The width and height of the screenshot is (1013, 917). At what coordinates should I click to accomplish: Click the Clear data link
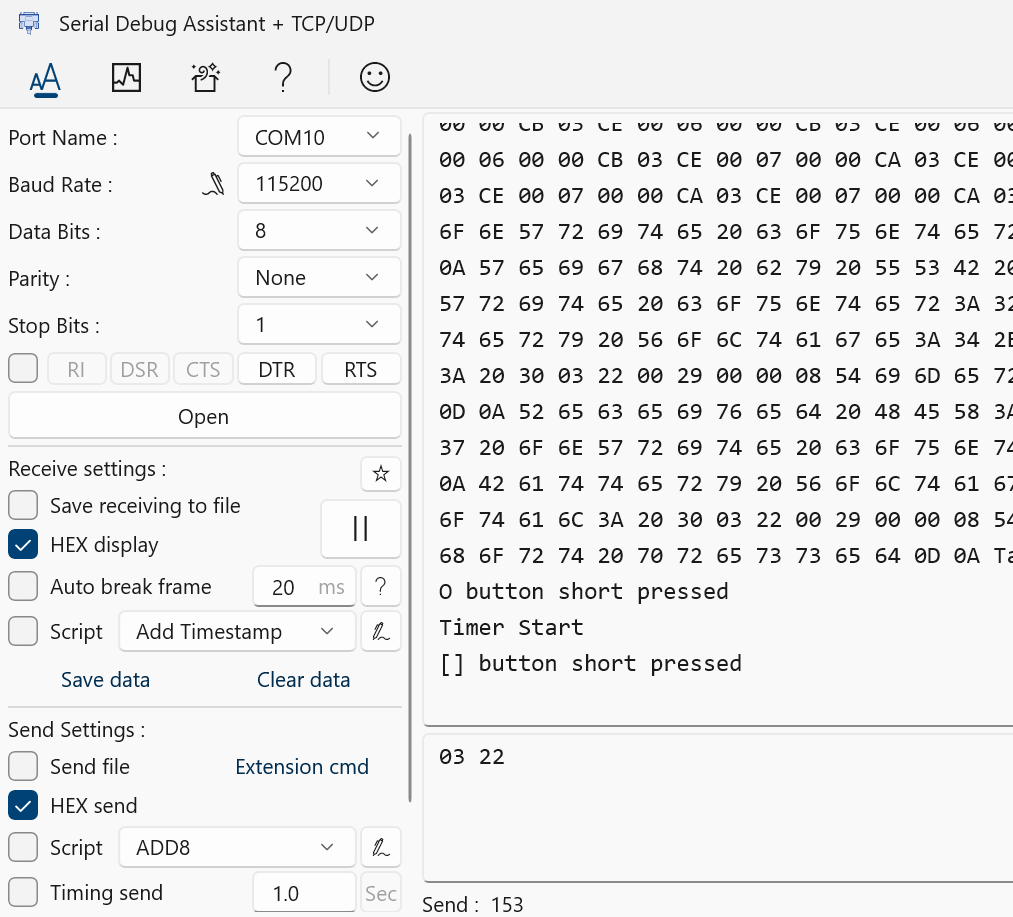tap(303, 680)
